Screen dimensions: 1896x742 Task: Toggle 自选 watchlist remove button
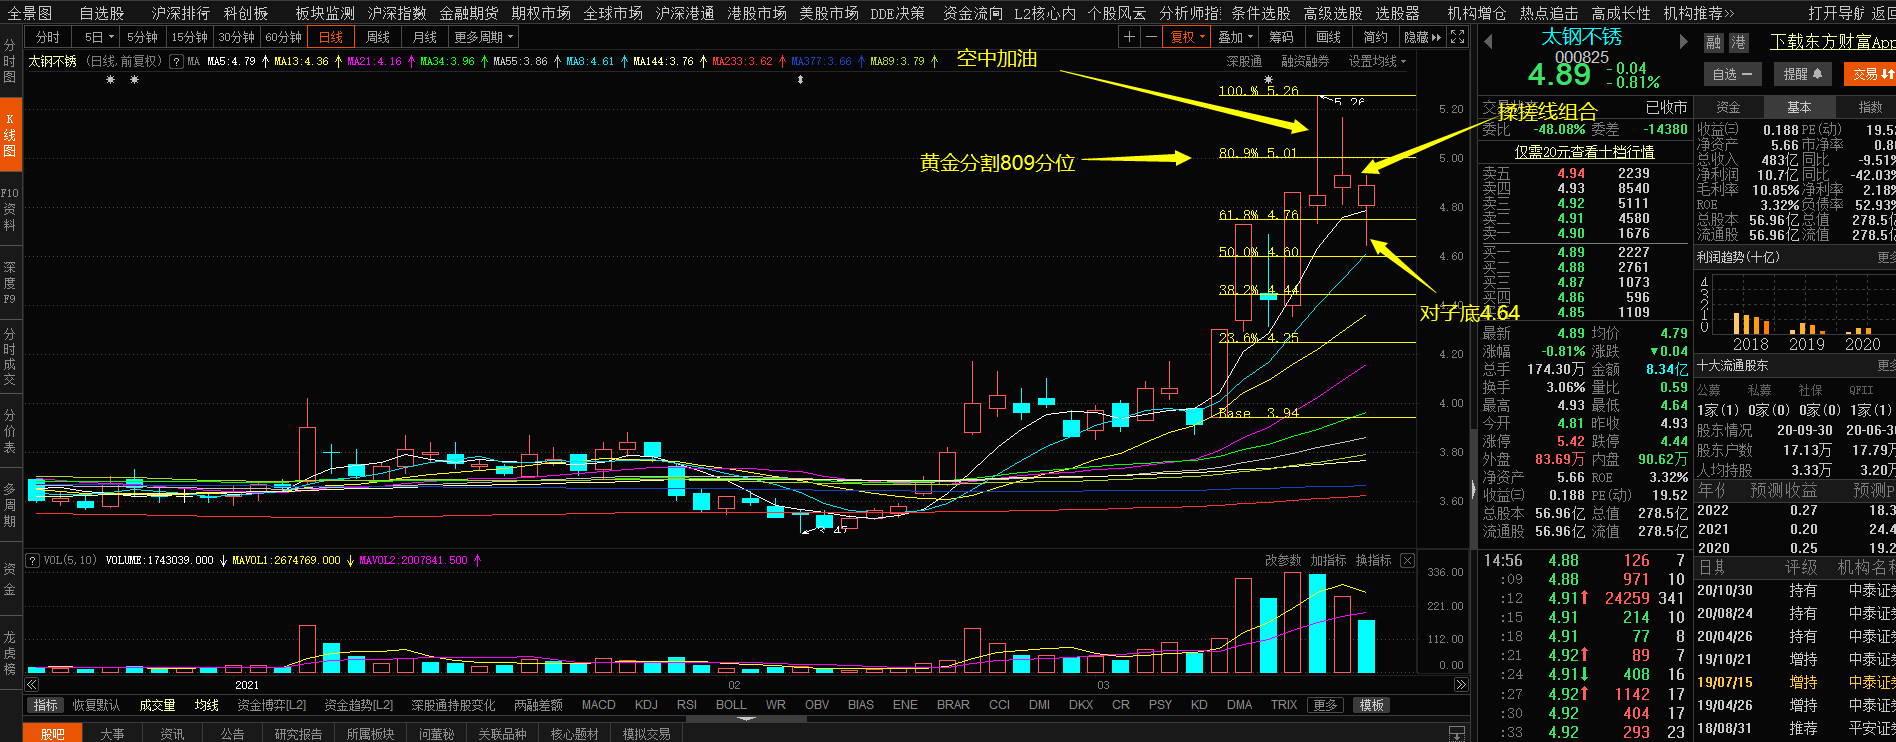tap(1732, 74)
